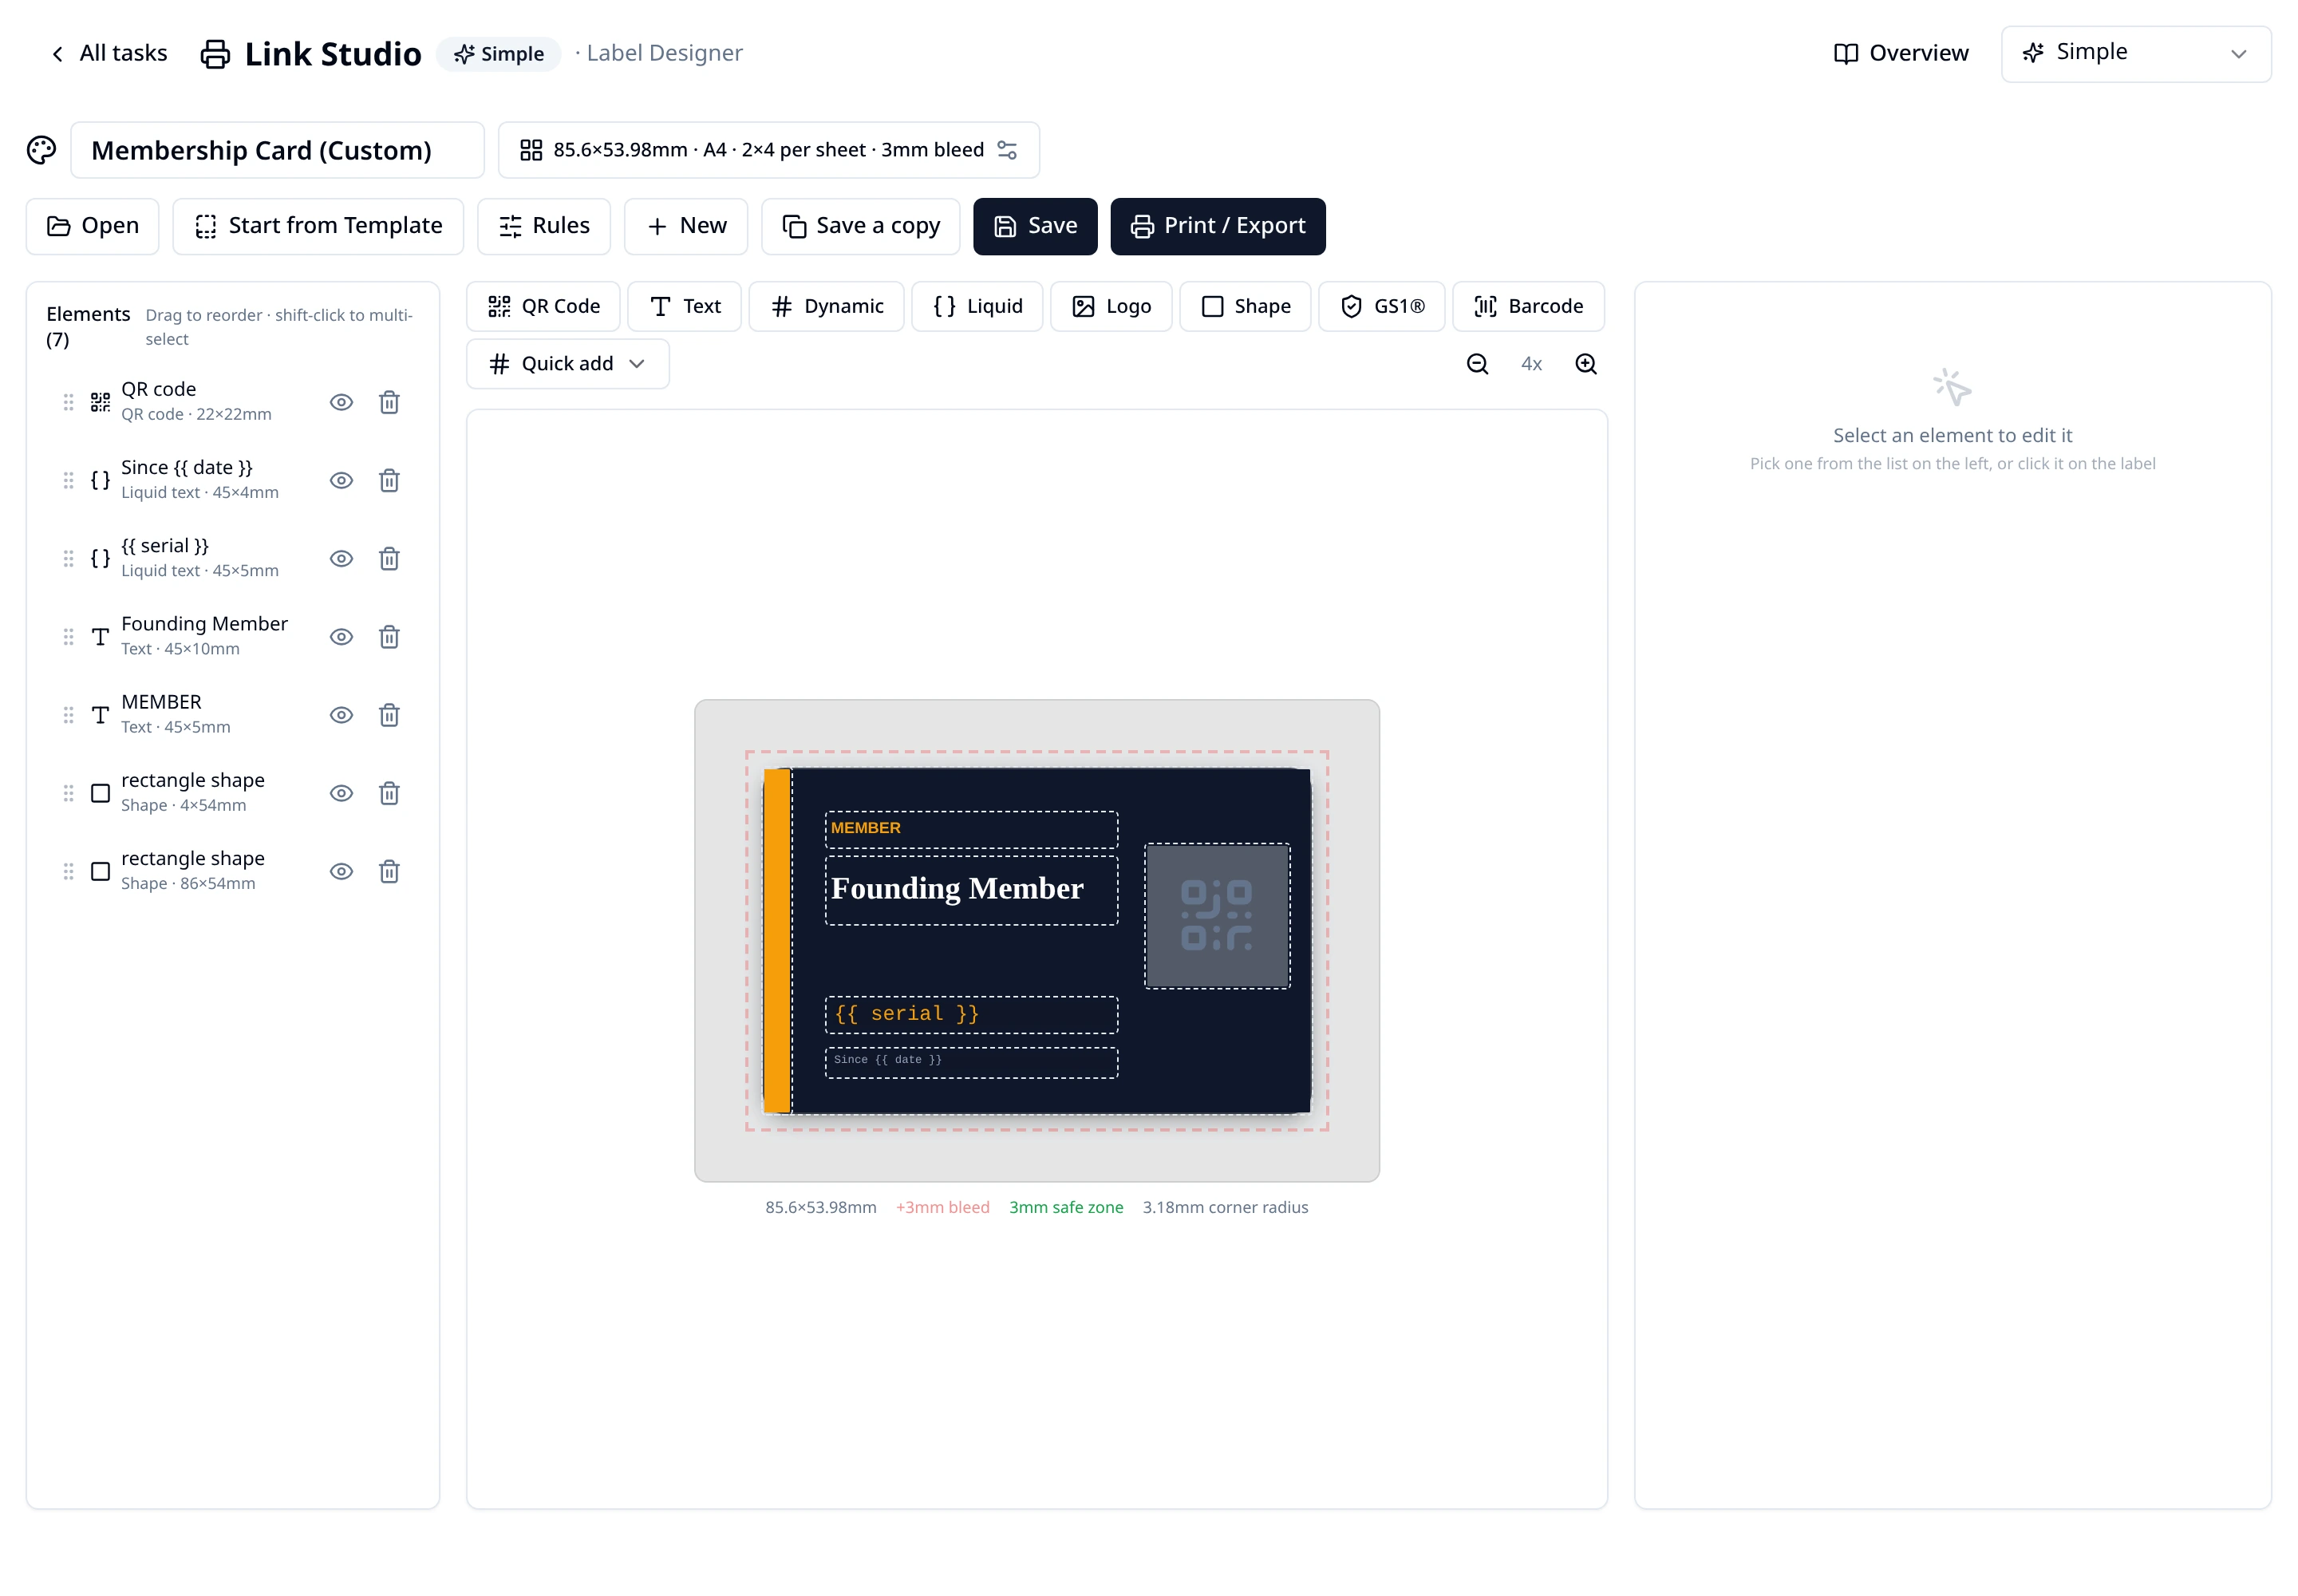Toggle visibility of Since {{ date }} element
Screen dimensions: 2298x1596
point(341,480)
